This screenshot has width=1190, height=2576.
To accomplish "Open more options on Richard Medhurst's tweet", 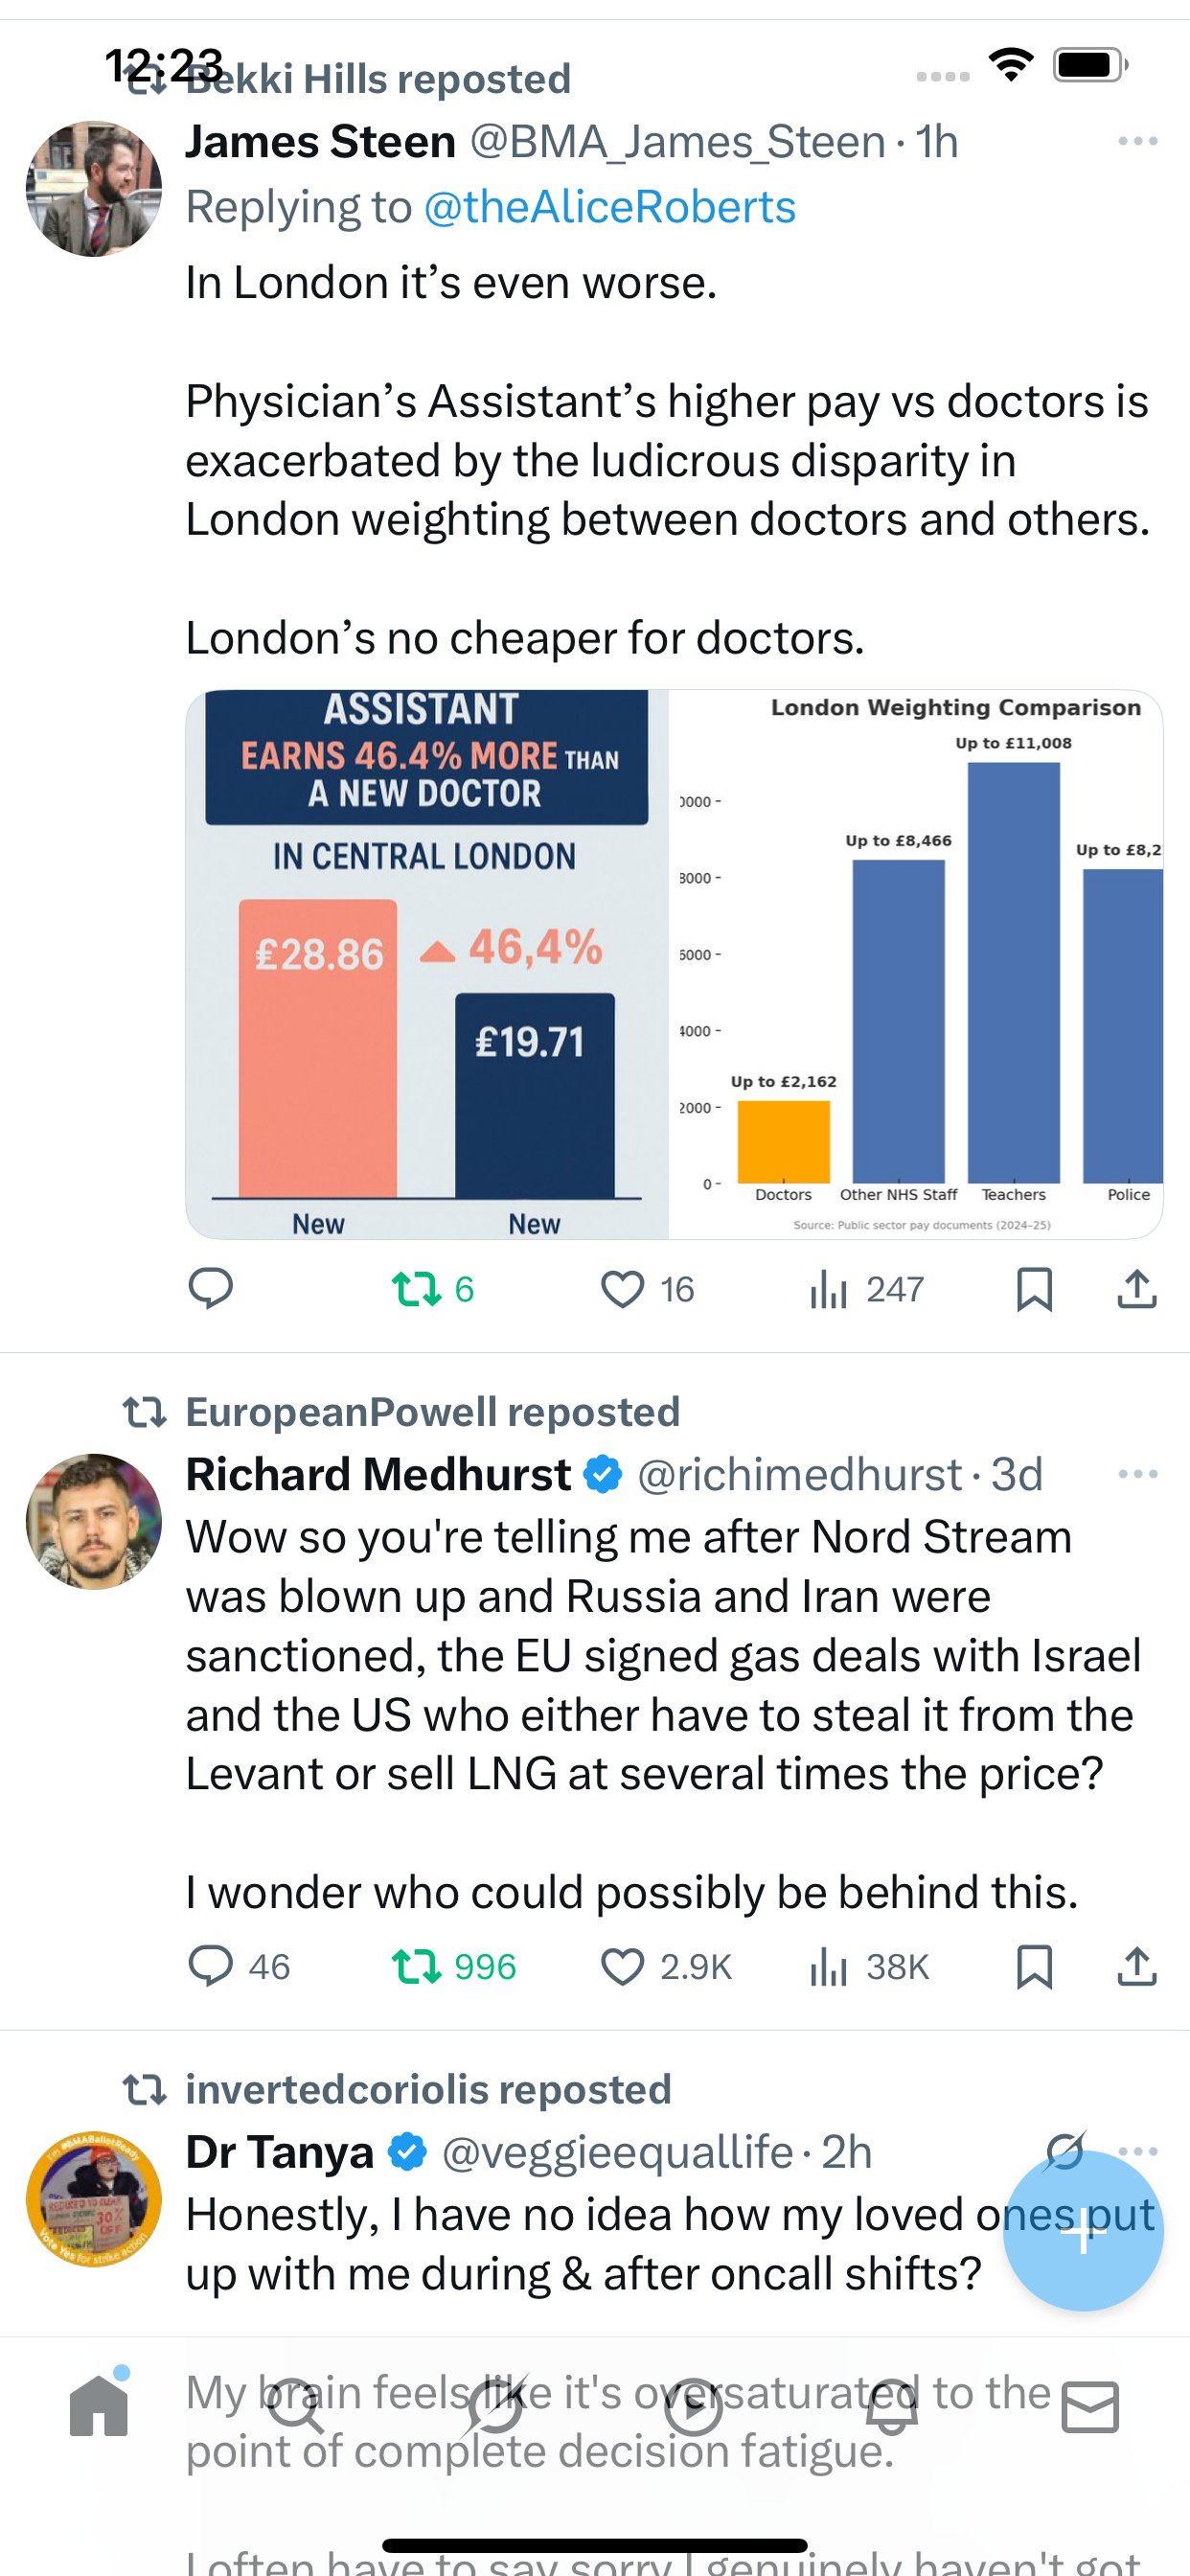I will click(x=1137, y=1475).
